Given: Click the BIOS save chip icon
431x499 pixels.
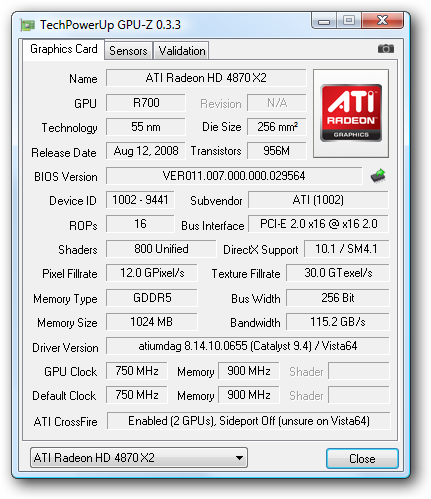Looking at the screenshot, I should [x=378, y=175].
